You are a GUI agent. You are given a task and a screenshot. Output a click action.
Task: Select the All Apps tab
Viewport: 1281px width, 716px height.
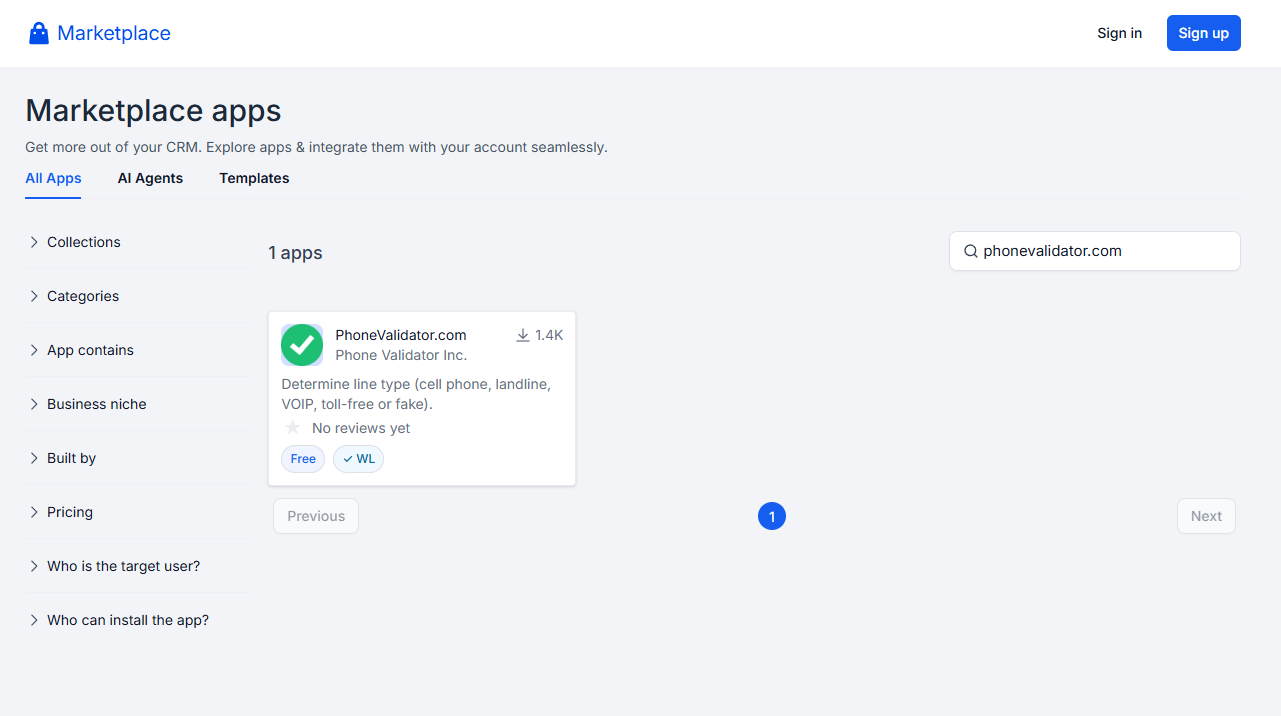coord(53,178)
